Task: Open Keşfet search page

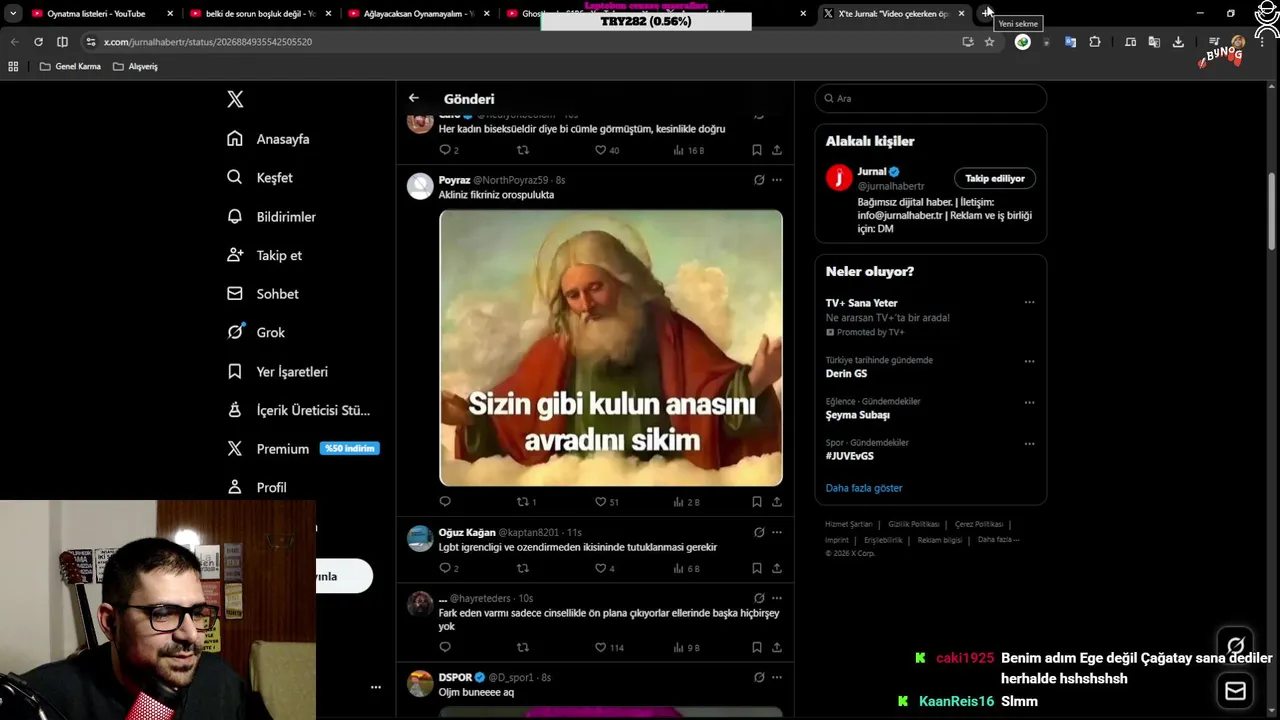Action: point(260,177)
